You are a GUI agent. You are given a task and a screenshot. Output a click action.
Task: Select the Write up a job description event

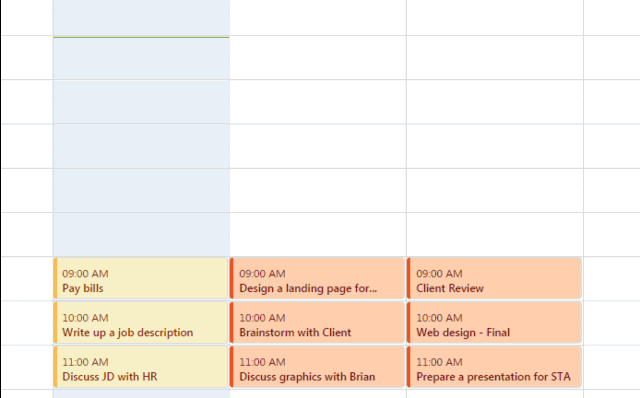140,322
